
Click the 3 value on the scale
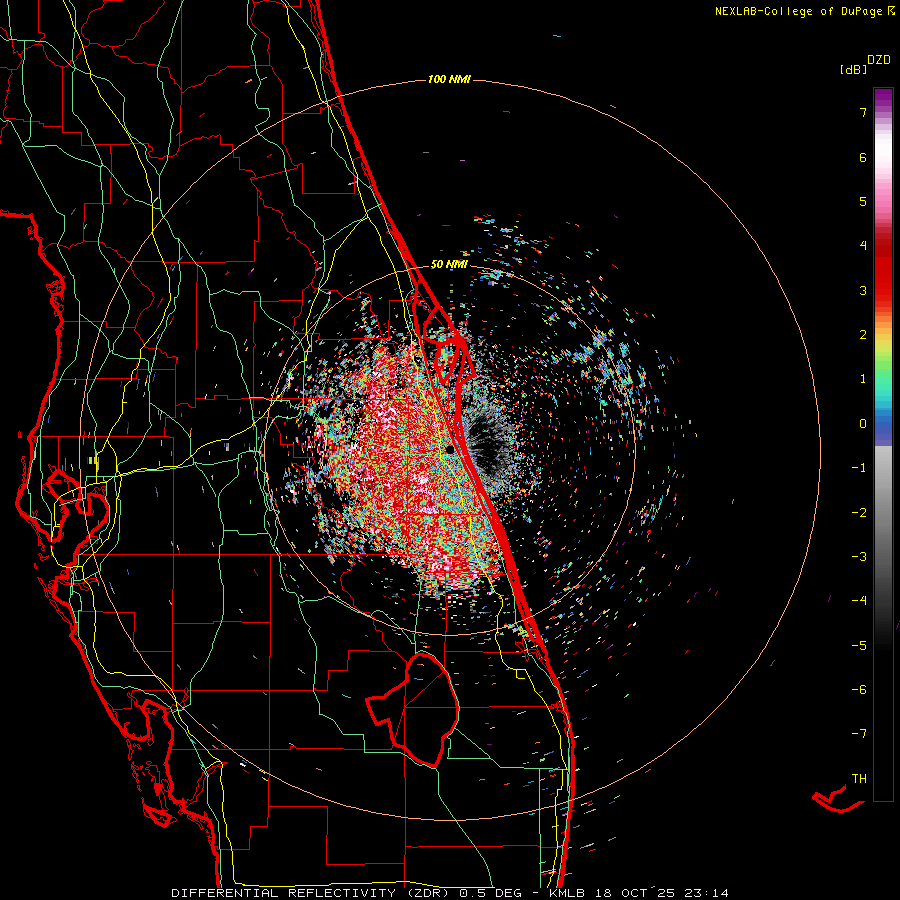pos(863,290)
